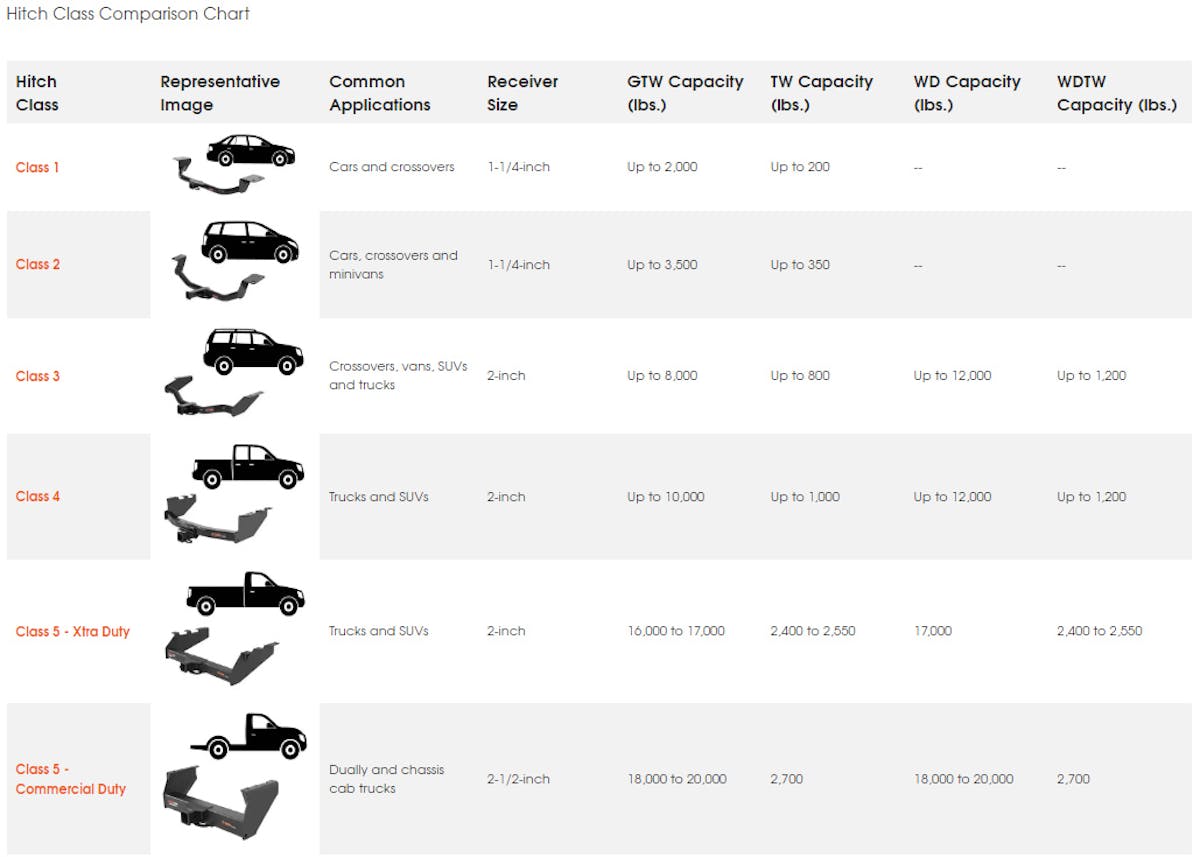1200x857 pixels.
Task: Open the Class 4 hitch link
Action: (x=38, y=496)
